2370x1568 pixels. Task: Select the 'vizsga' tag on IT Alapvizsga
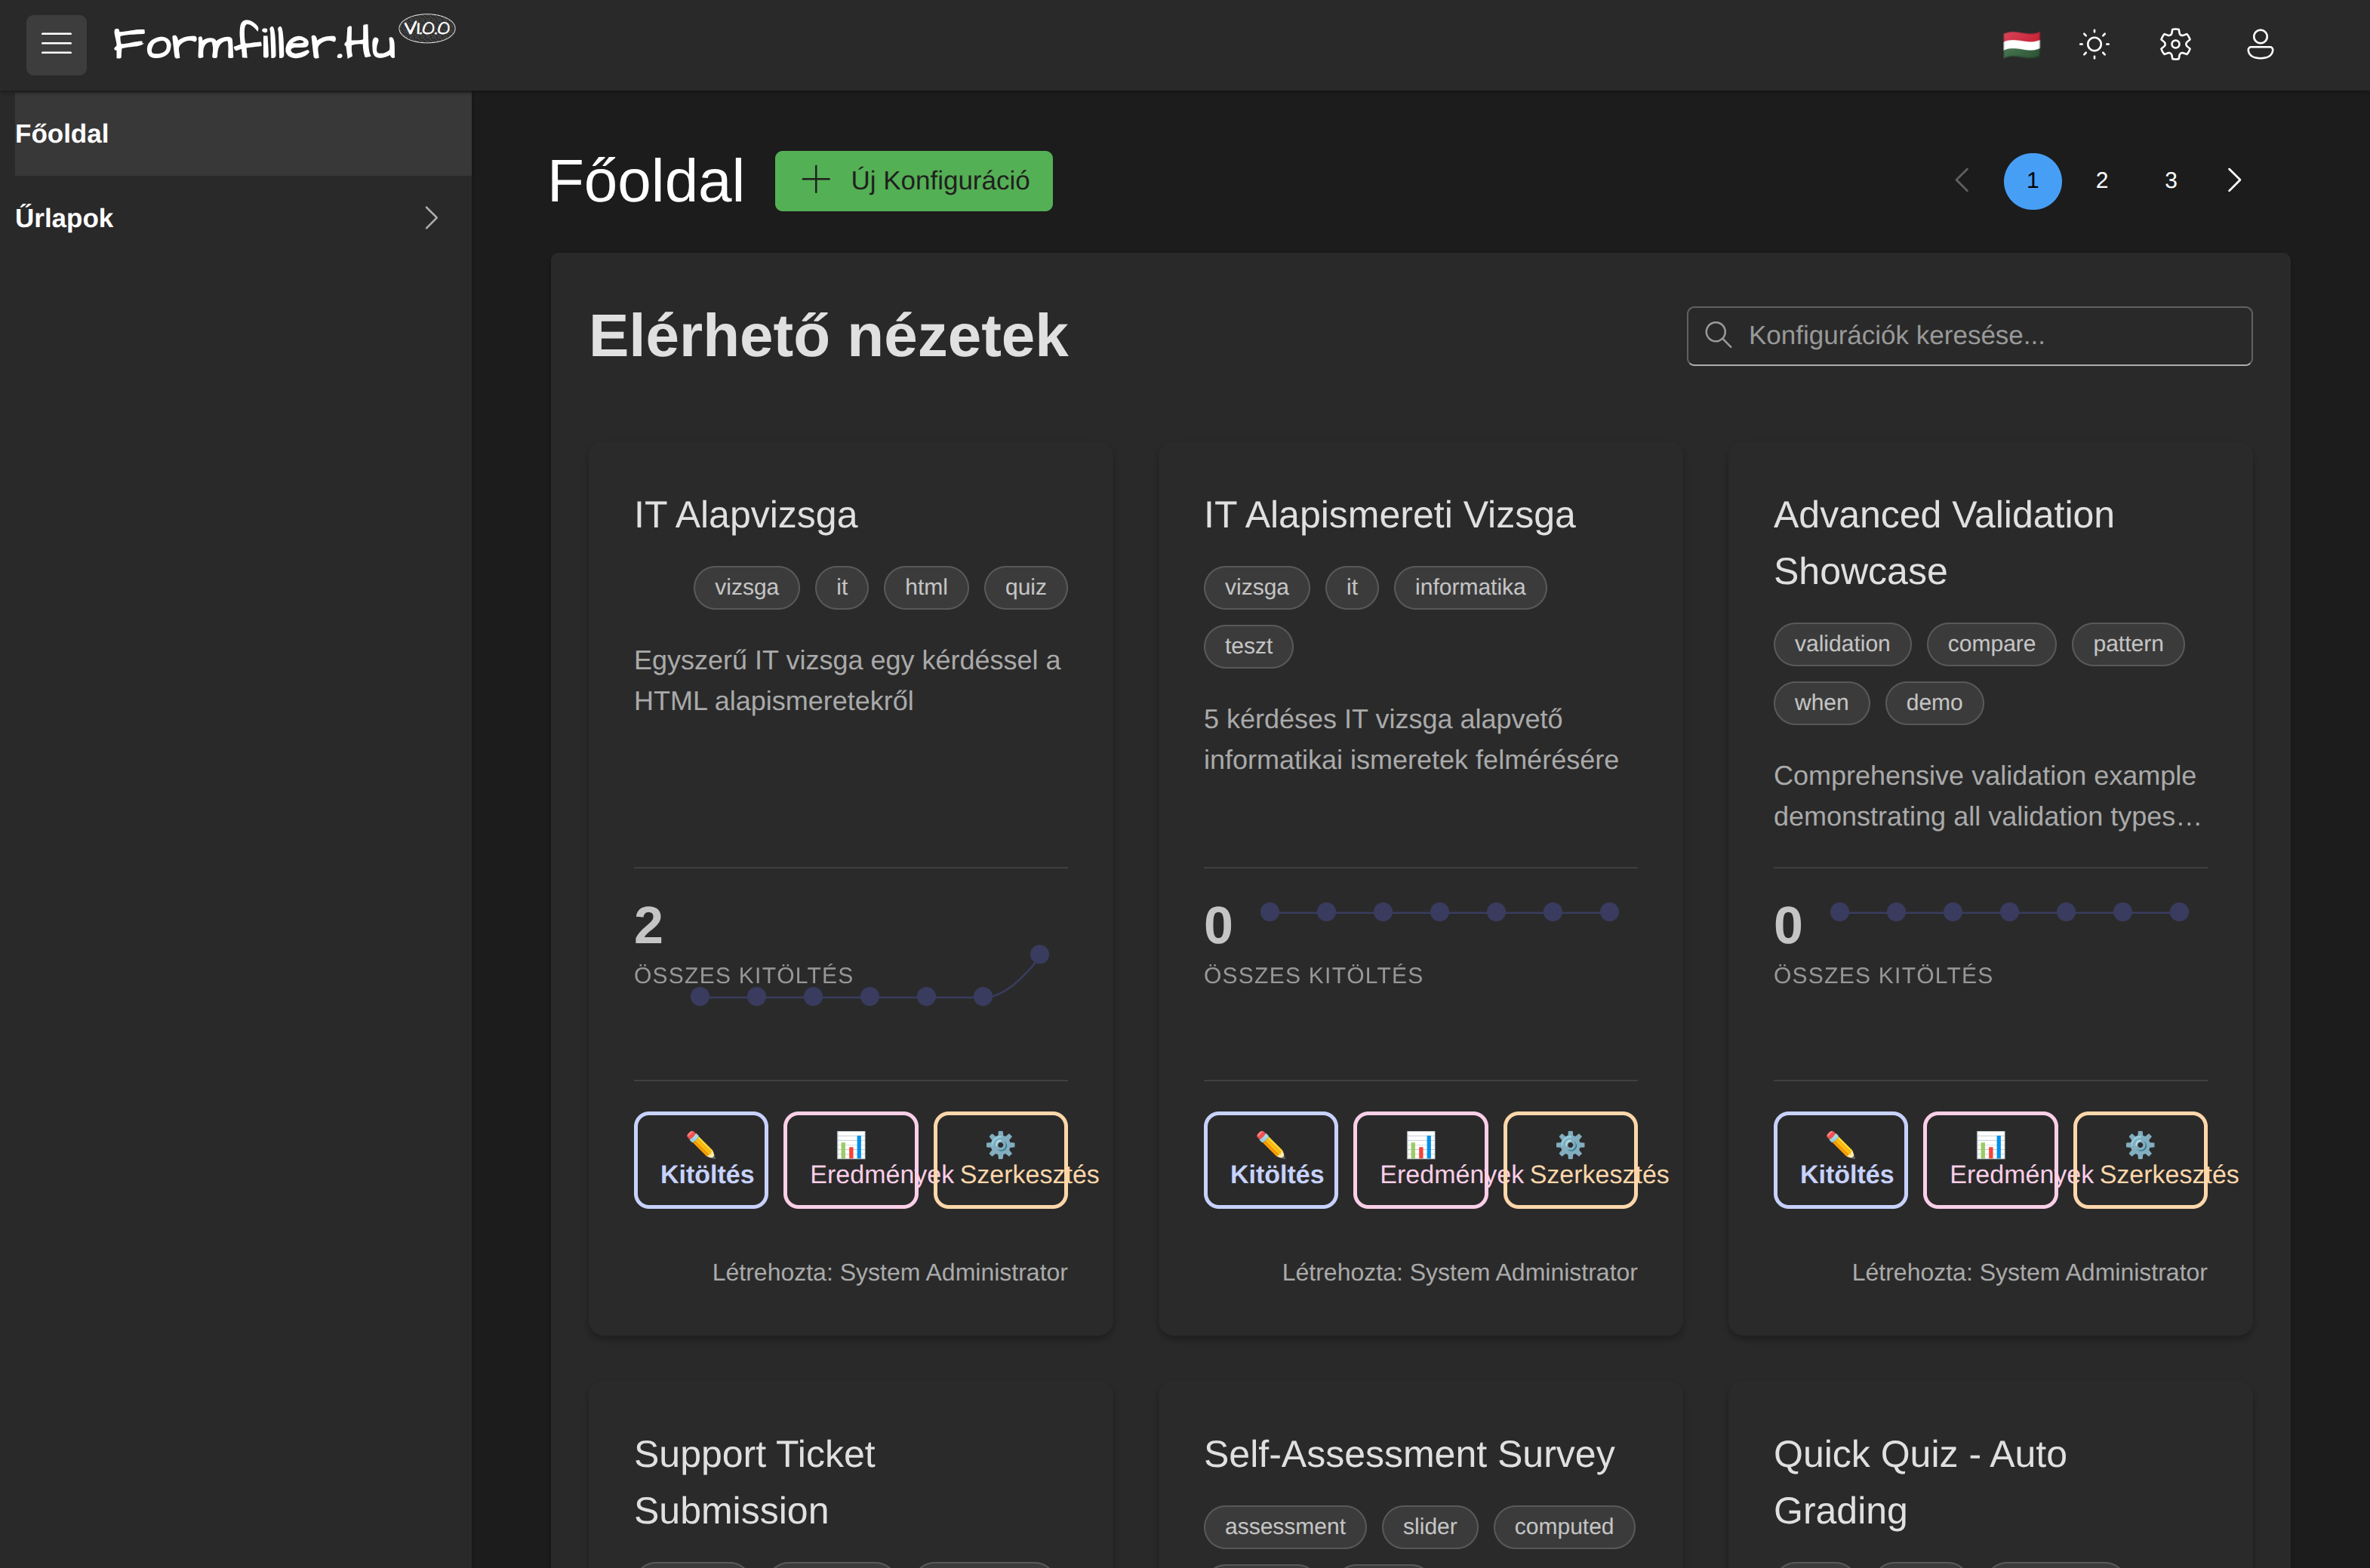click(746, 587)
